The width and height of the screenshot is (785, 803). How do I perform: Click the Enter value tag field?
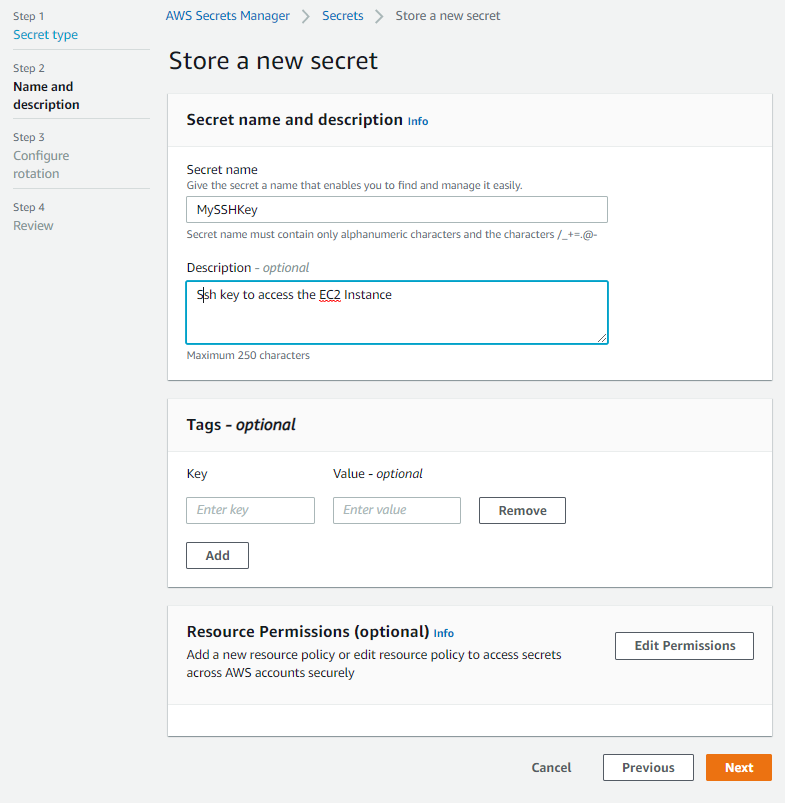(x=397, y=510)
